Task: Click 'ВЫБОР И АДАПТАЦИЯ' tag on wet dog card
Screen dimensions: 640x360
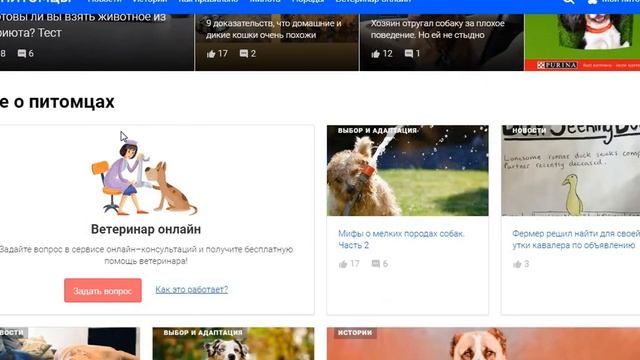Action: point(377,131)
